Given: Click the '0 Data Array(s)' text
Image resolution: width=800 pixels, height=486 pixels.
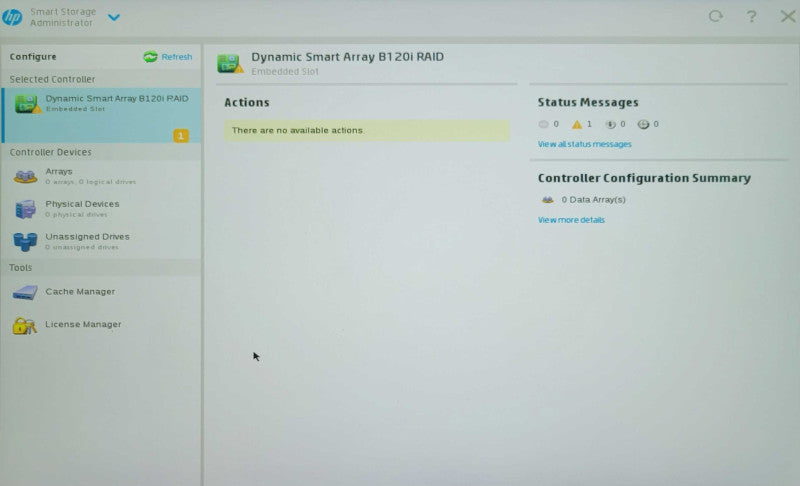Looking at the screenshot, I should tap(593, 199).
